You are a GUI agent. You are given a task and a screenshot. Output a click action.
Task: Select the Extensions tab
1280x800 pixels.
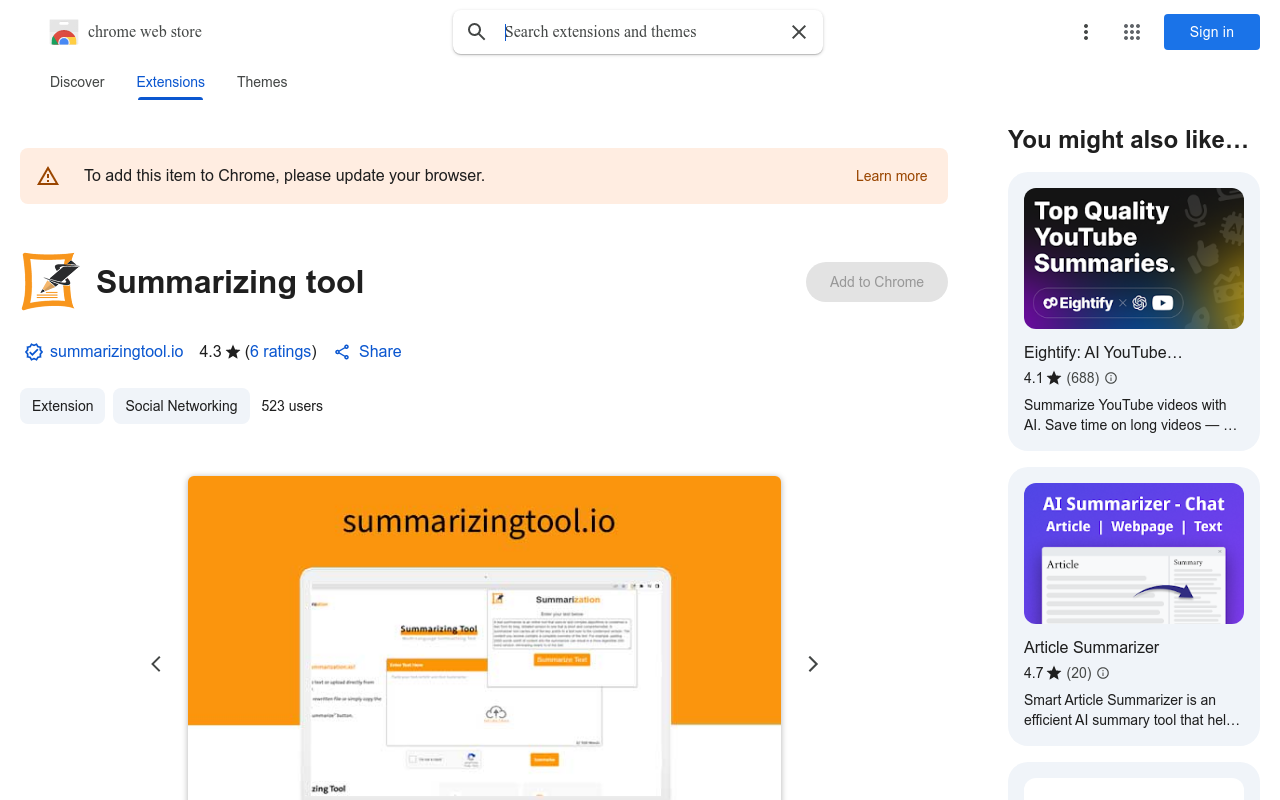(x=171, y=82)
